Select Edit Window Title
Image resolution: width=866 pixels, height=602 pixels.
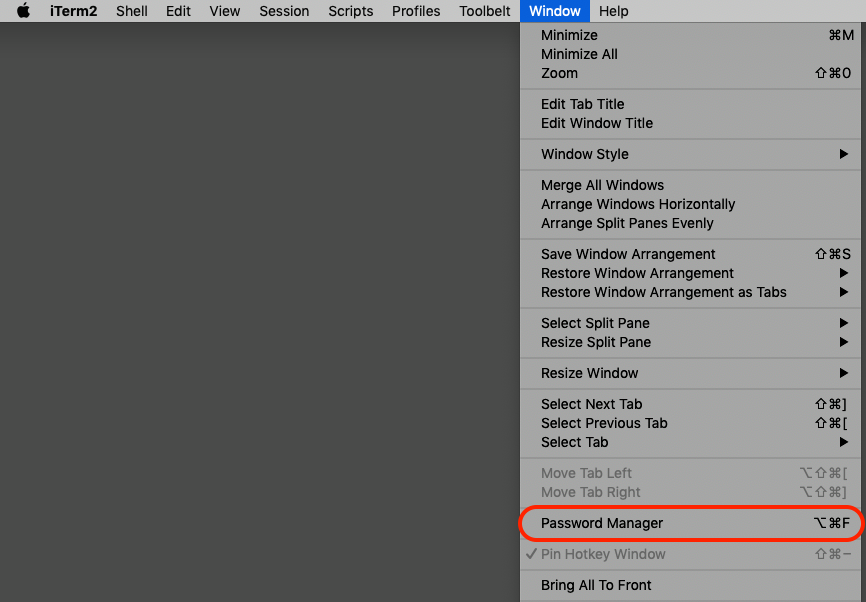click(x=690, y=123)
